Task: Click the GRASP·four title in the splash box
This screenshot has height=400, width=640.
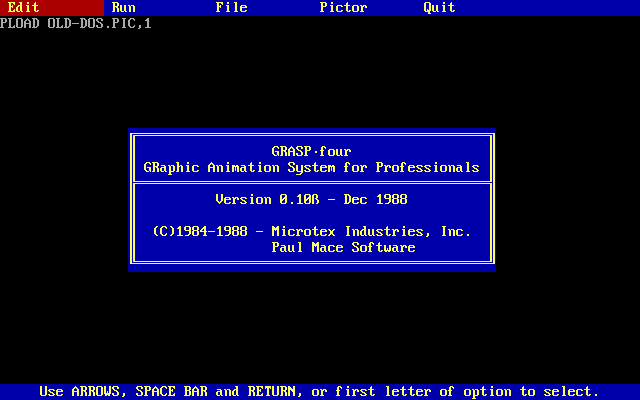Action: [x=311, y=151]
